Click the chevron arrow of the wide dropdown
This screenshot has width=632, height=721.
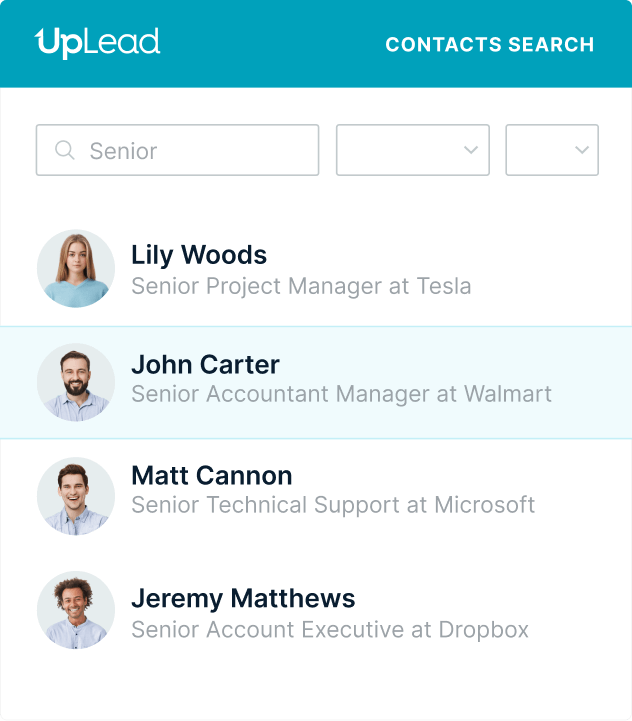471,150
